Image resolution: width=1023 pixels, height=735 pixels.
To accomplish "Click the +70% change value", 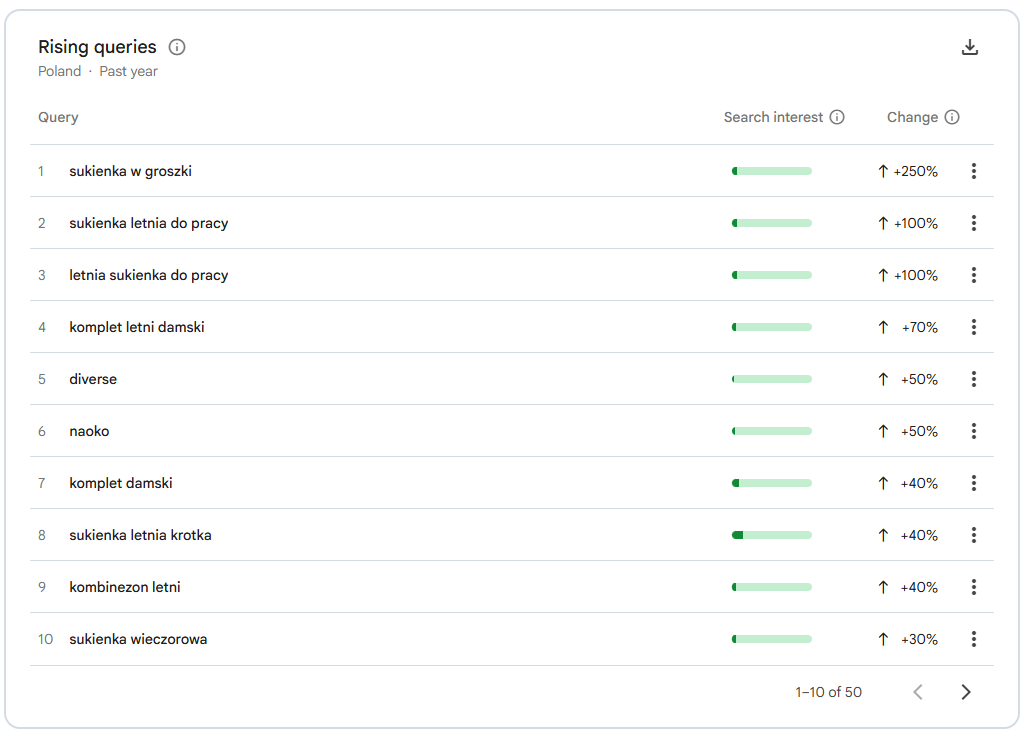I will [x=919, y=327].
